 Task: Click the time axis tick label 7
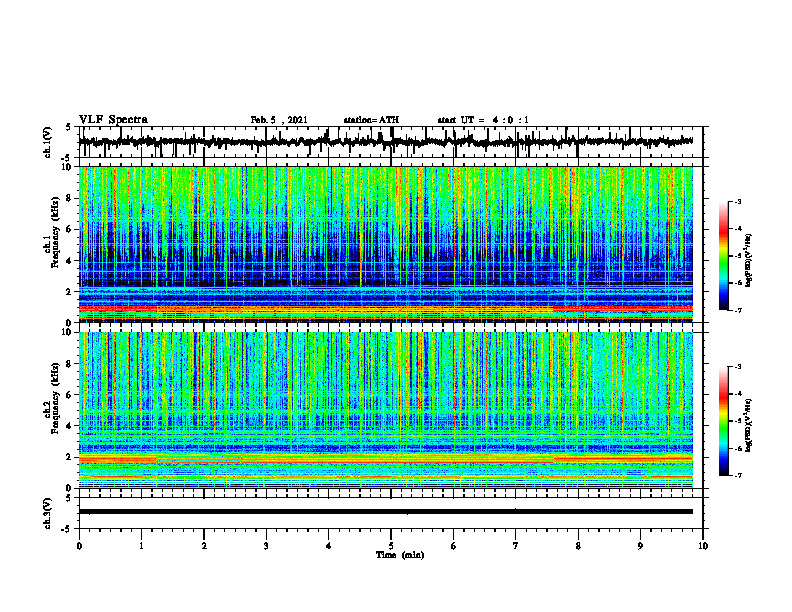tap(516, 546)
